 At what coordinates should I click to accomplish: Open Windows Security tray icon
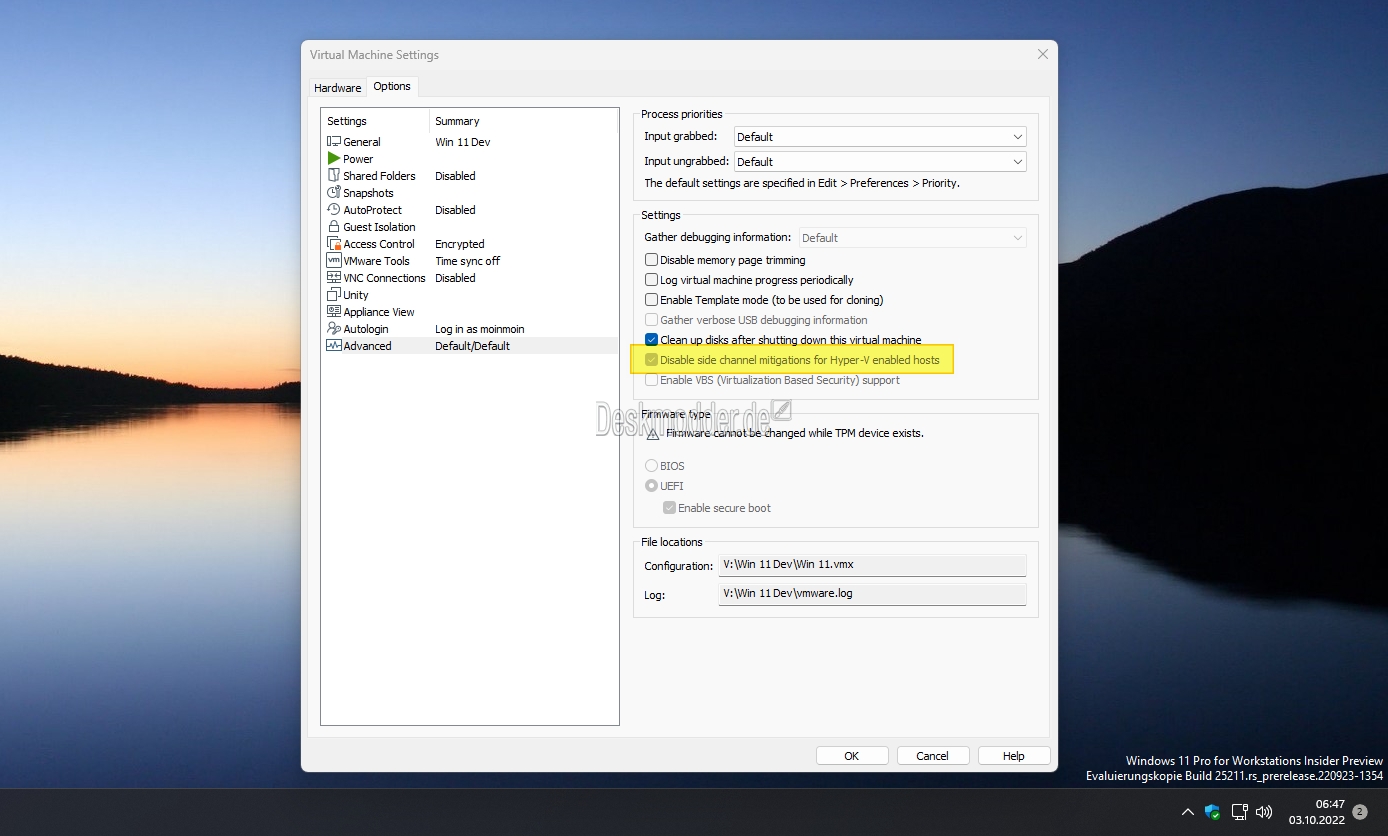pos(1213,812)
